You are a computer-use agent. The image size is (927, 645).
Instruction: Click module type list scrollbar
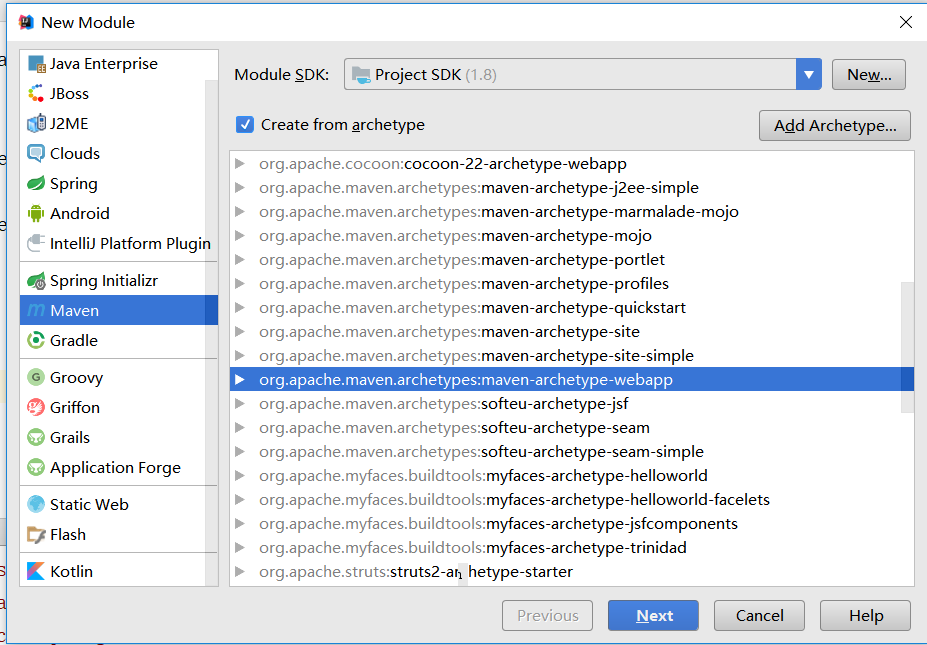pos(211,331)
